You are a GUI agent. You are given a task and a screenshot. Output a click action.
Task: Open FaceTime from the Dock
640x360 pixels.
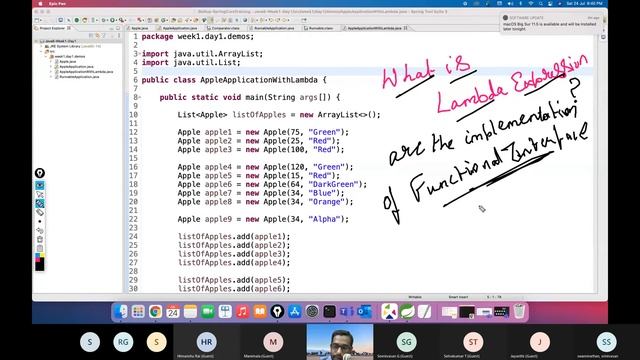[208, 312]
